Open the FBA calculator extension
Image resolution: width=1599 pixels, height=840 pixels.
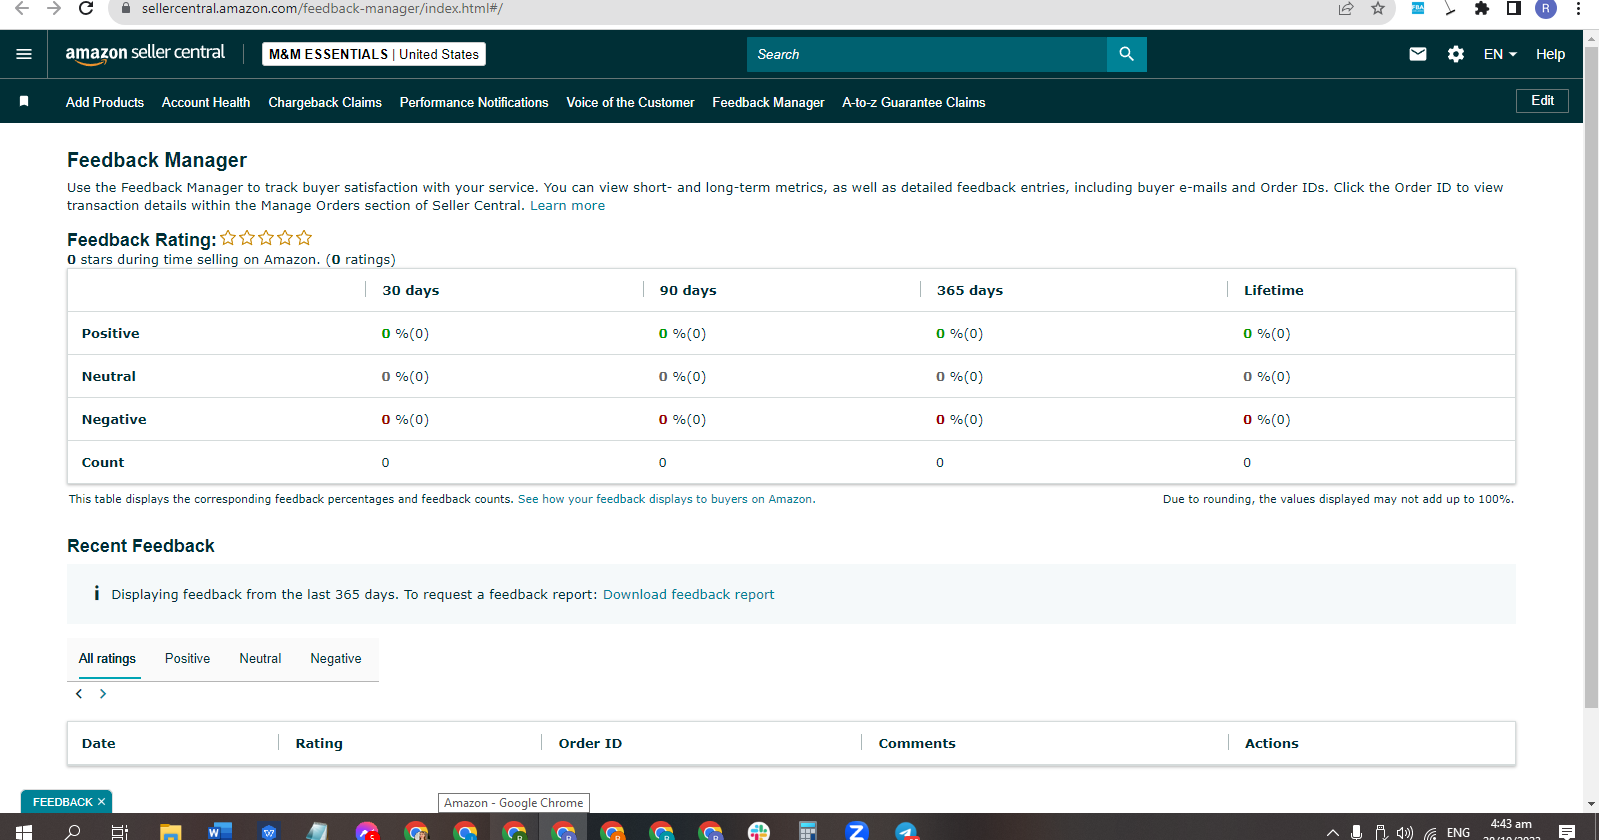(1418, 8)
